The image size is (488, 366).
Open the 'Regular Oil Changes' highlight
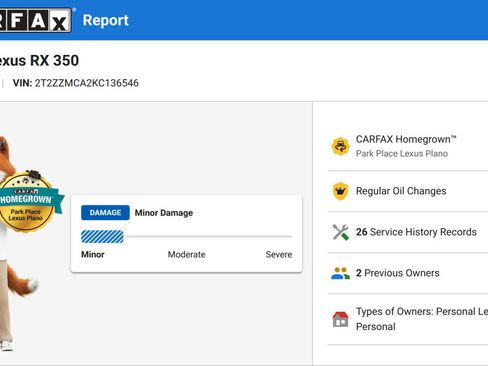click(x=408, y=191)
